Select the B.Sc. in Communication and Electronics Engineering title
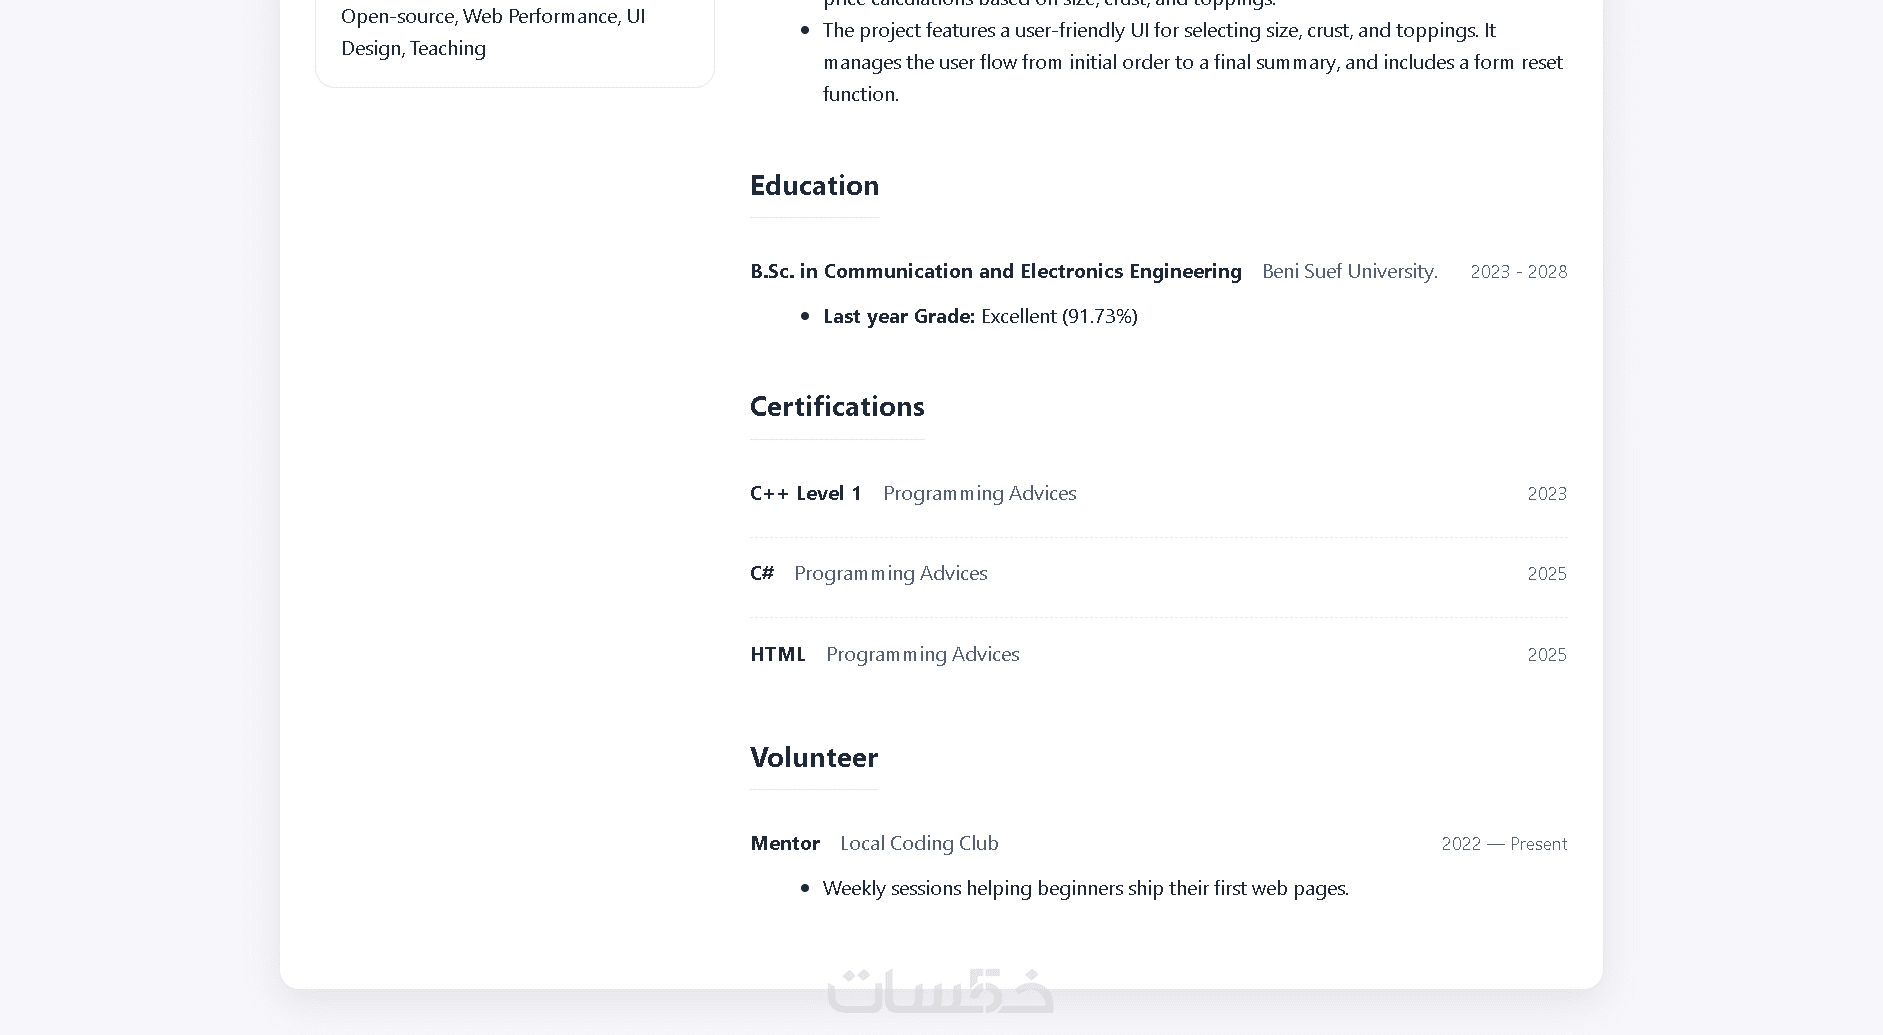 coord(995,271)
